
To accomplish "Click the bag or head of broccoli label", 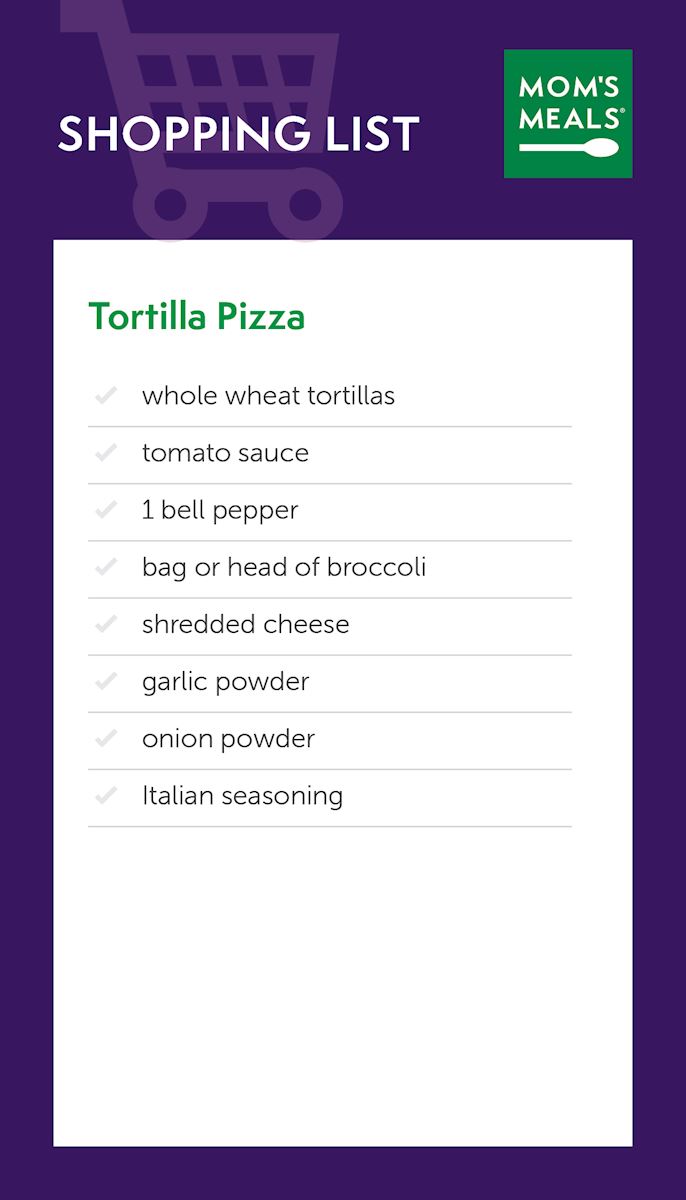I will [x=284, y=567].
